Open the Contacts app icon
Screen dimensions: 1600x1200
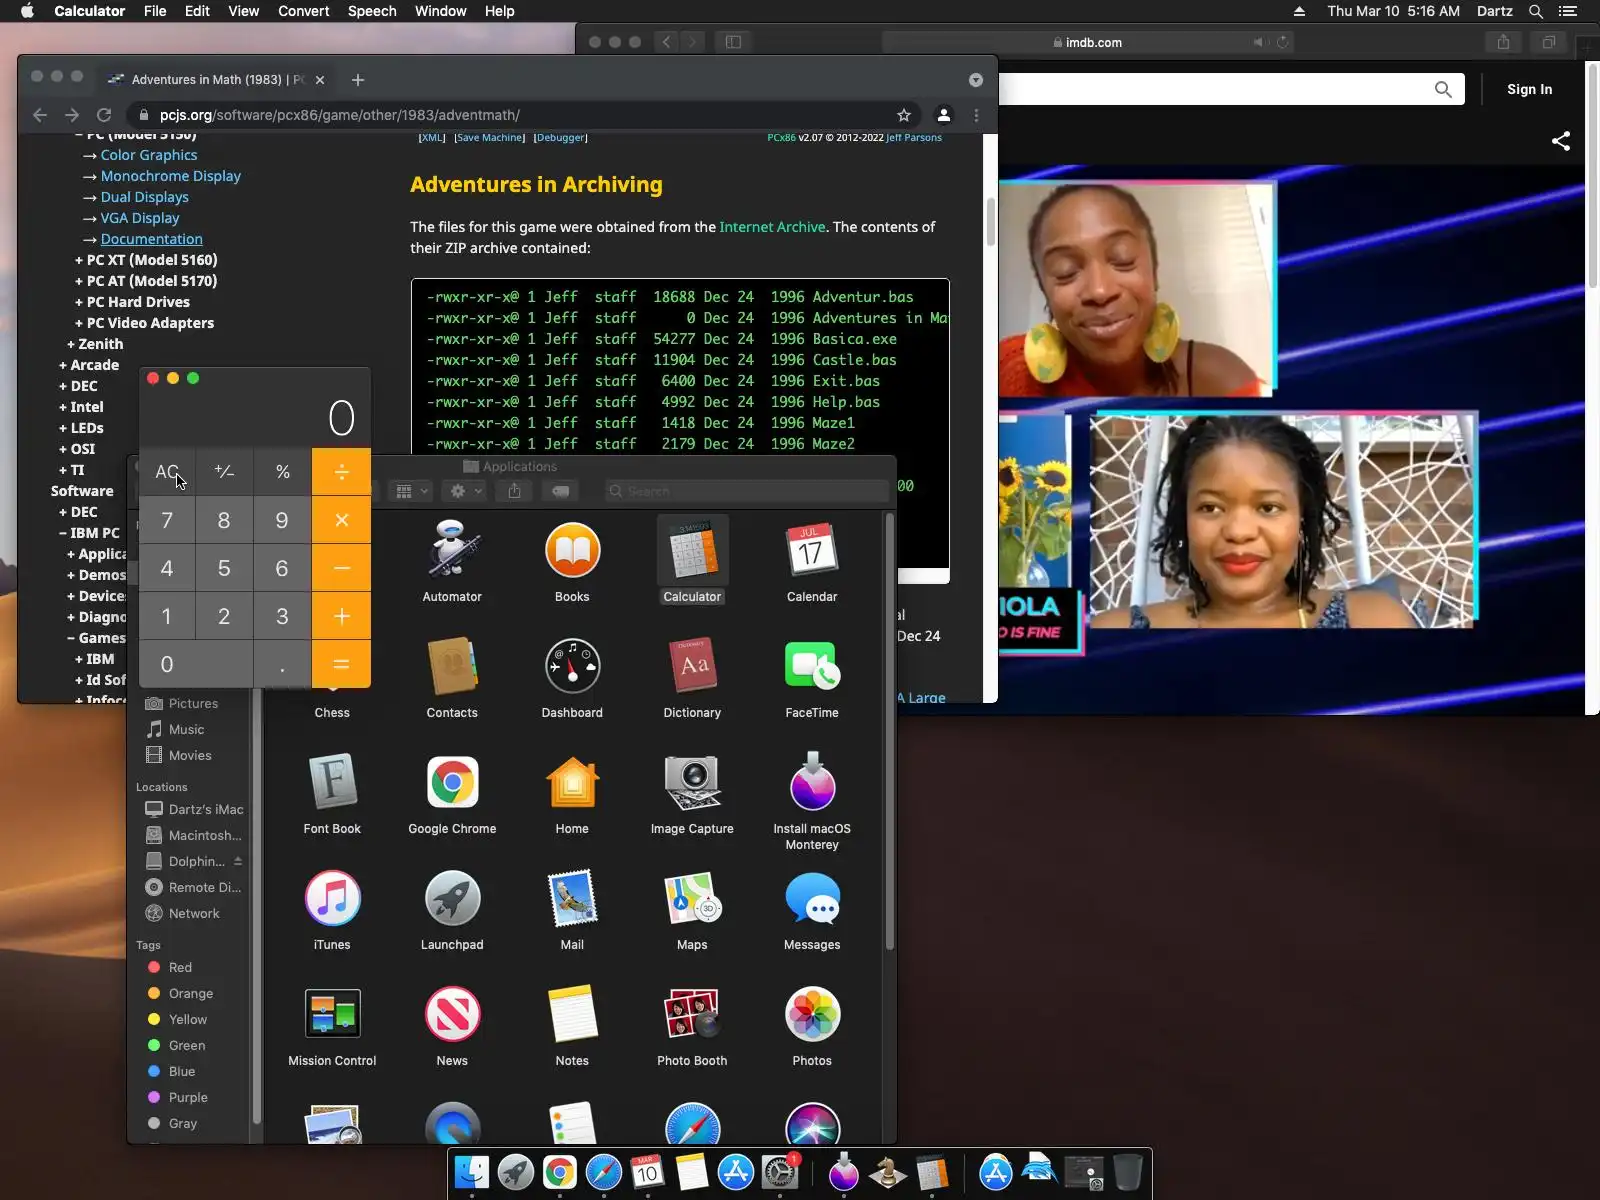click(452, 666)
